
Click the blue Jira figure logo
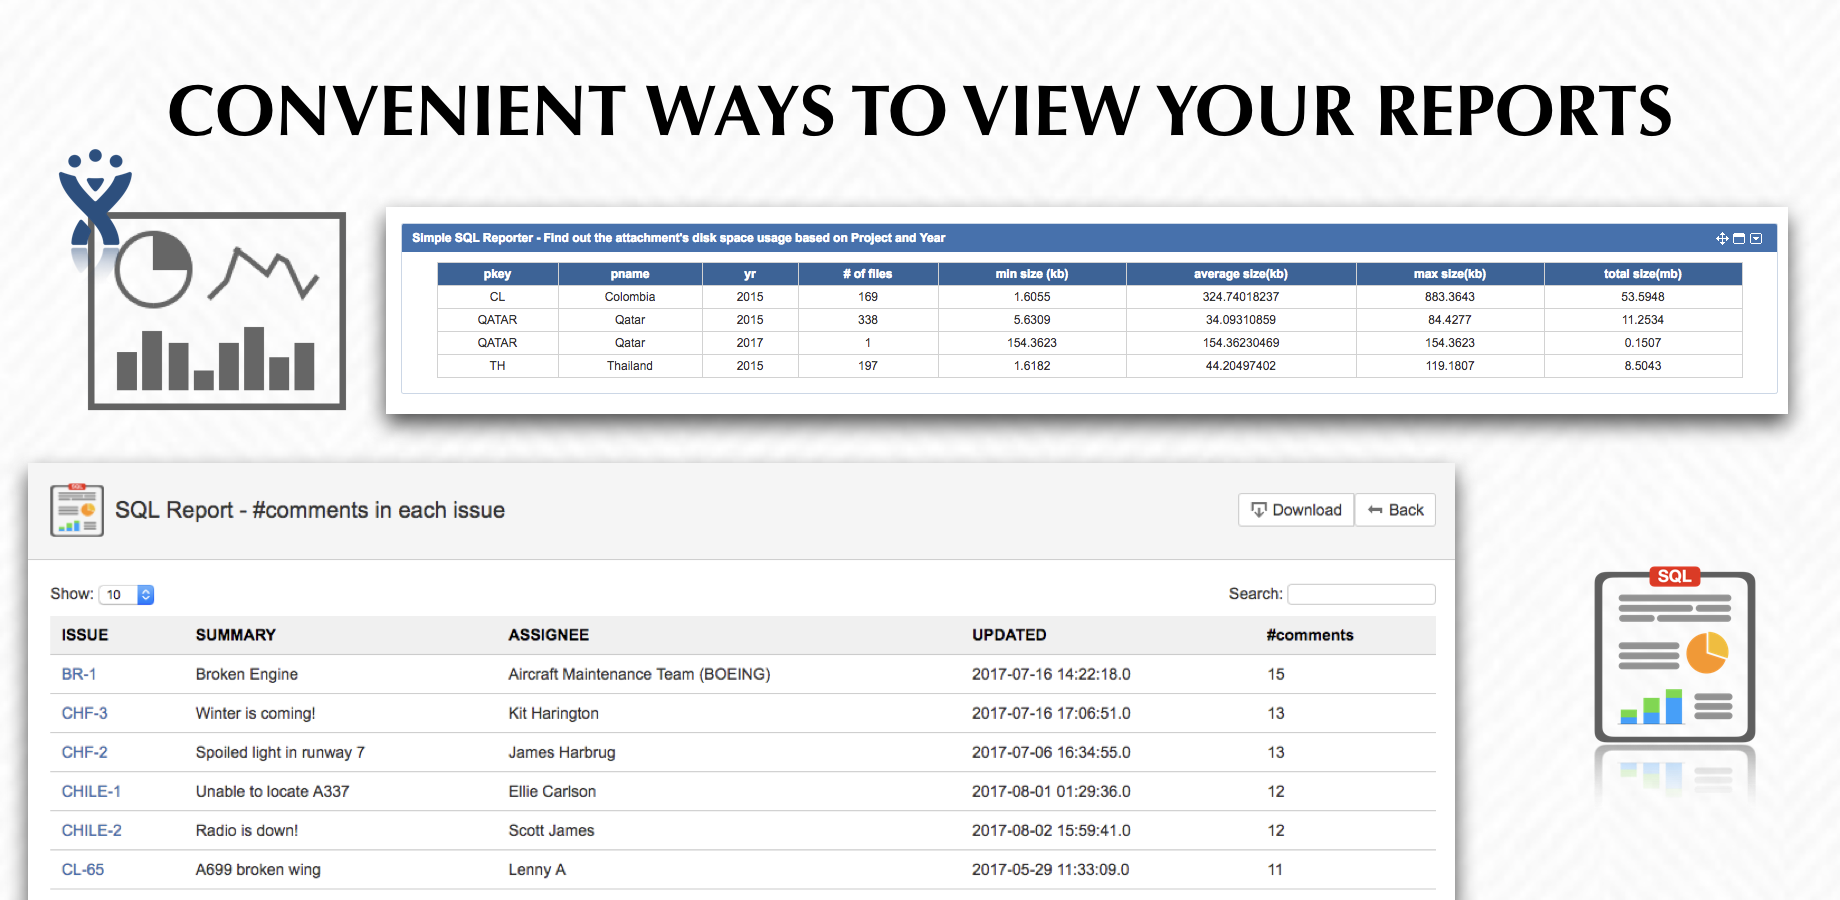[x=95, y=197]
